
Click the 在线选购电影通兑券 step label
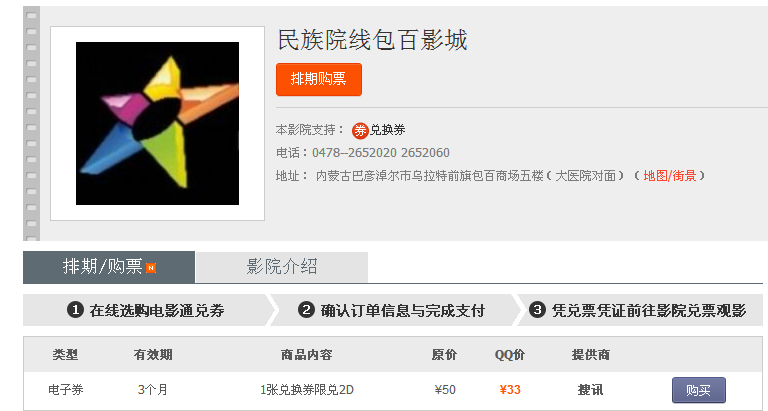click(157, 311)
